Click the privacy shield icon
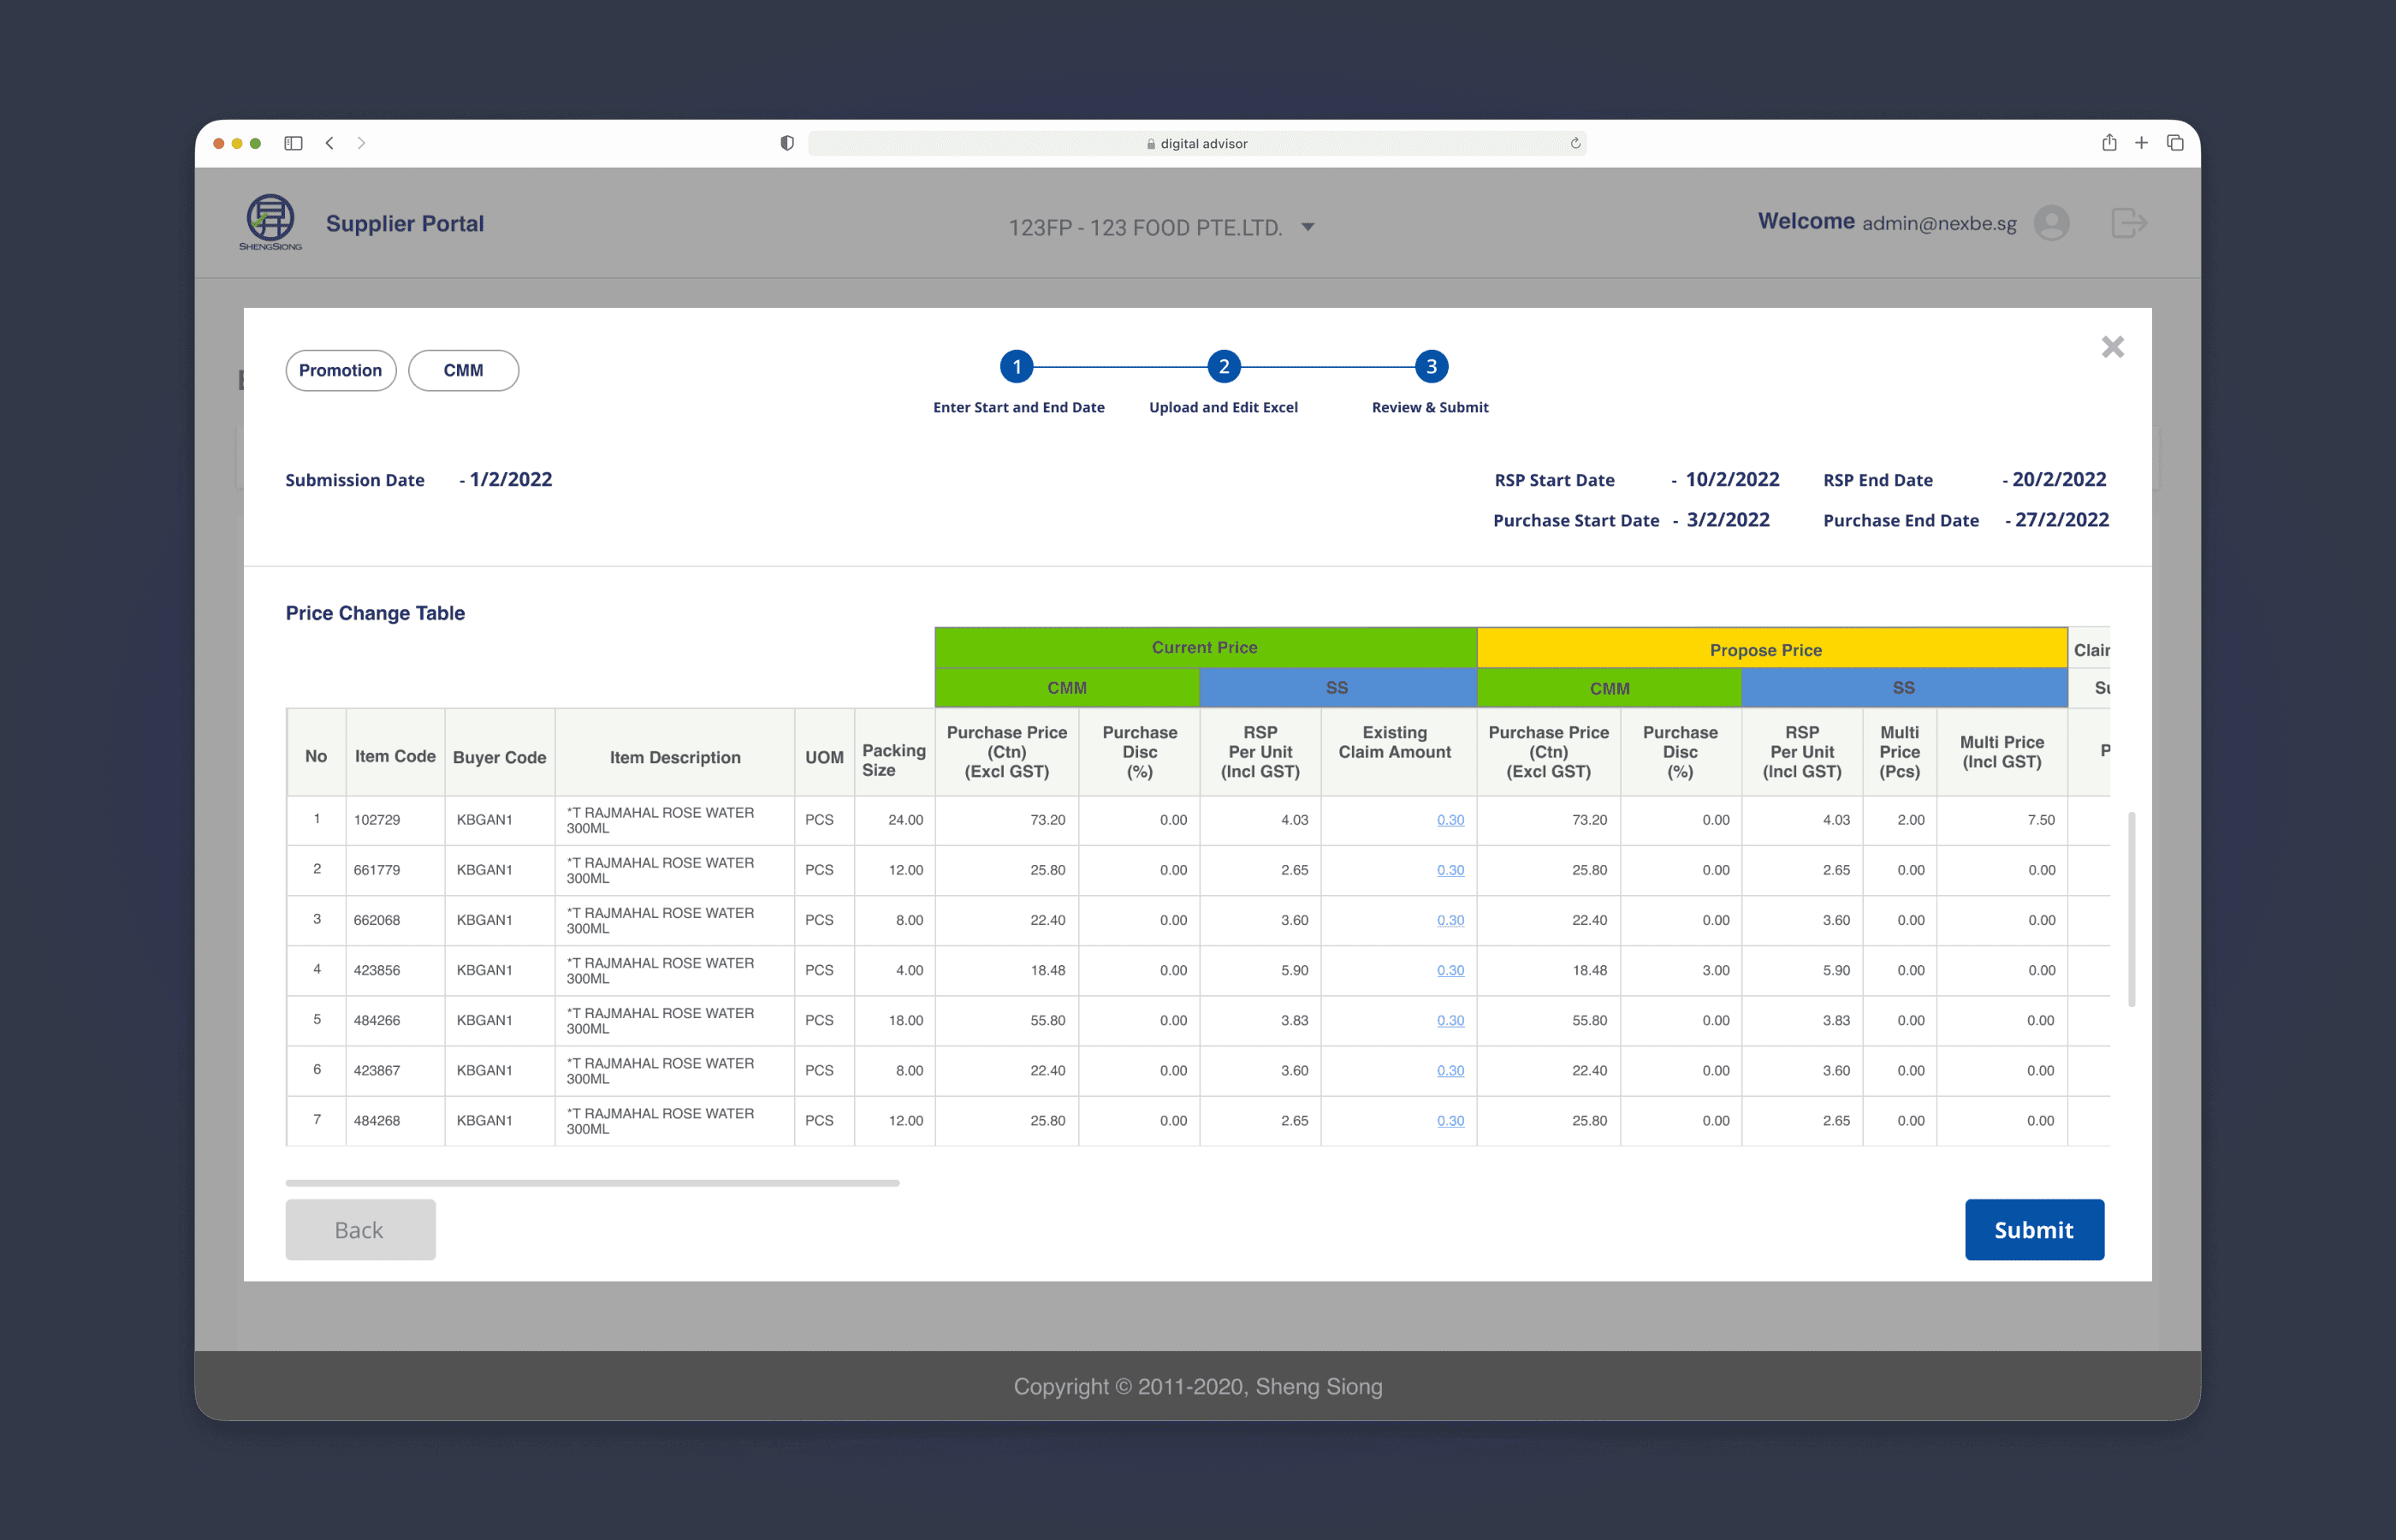Image resolution: width=2396 pixels, height=1540 pixels. pyautogui.click(x=787, y=143)
